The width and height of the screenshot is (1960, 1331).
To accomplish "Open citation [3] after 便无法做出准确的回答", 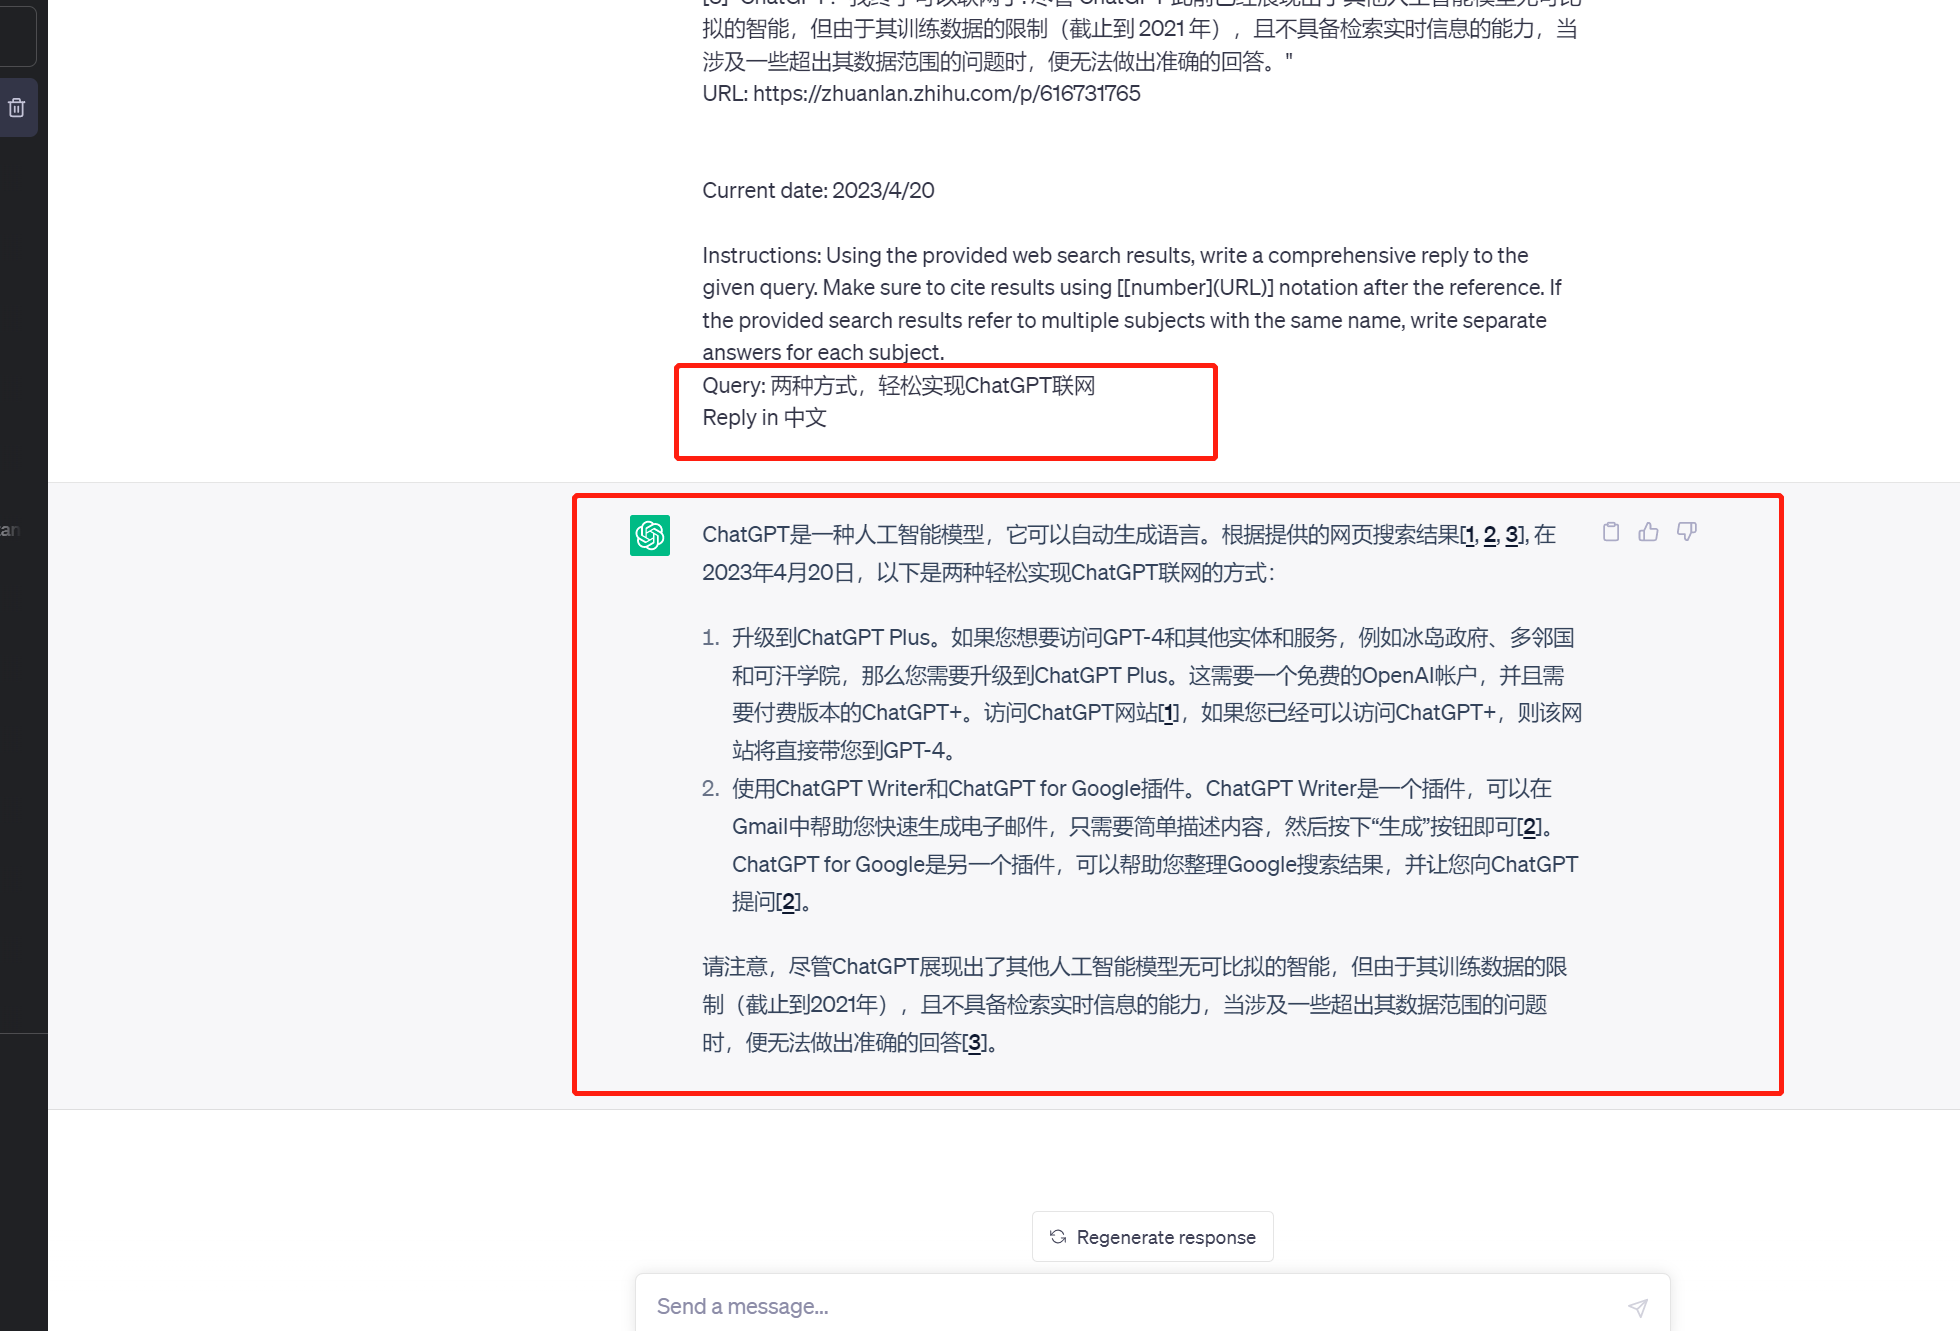I will (975, 1043).
